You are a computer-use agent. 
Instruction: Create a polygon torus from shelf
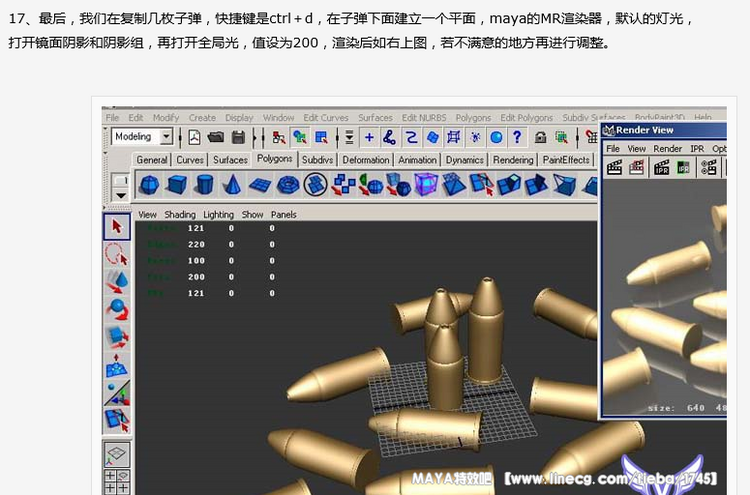pyautogui.click(x=288, y=185)
